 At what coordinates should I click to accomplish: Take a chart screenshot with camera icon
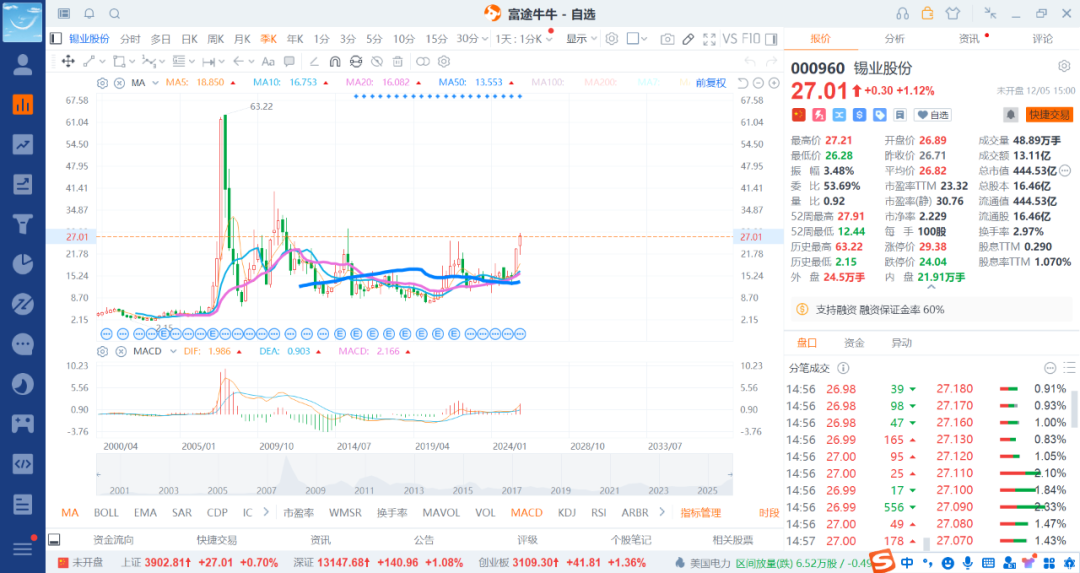pos(667,39)
